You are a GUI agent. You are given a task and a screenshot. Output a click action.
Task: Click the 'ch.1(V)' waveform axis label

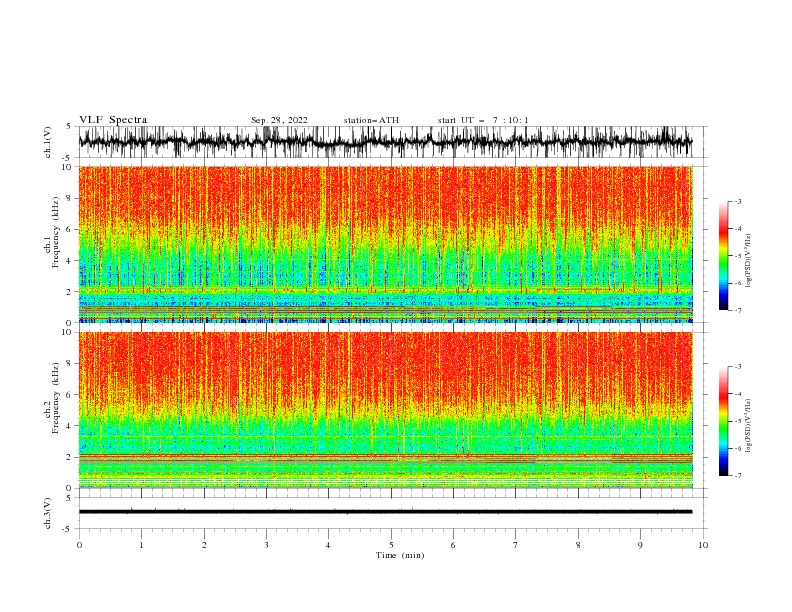[x=48, y=142]
